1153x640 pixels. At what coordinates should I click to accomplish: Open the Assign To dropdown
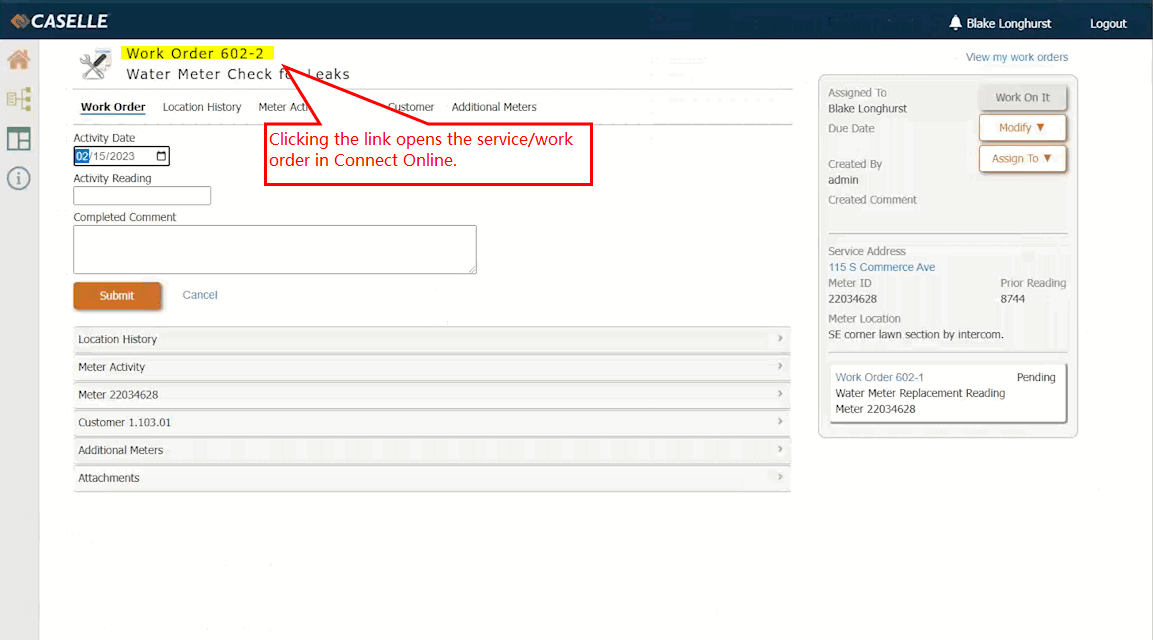click(1022, 159)
